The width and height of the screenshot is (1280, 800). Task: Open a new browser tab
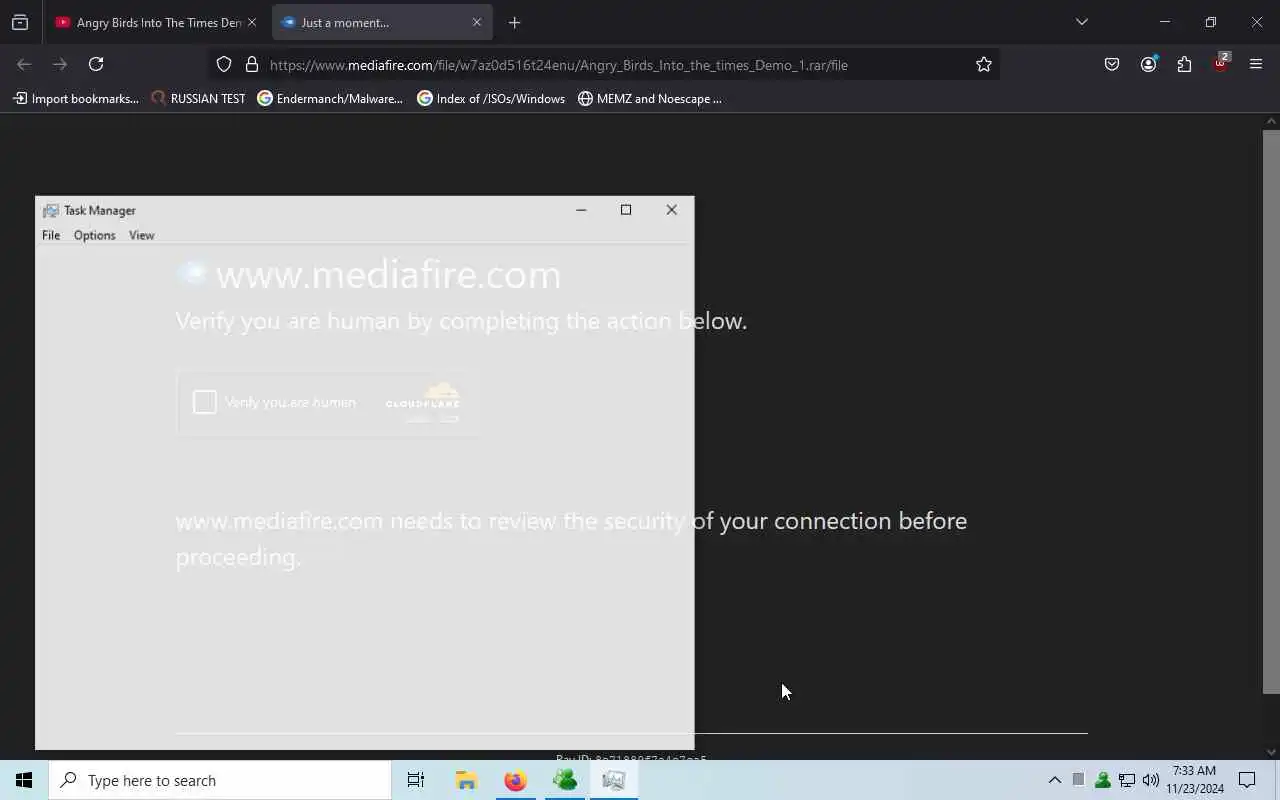tap(514, 22)
